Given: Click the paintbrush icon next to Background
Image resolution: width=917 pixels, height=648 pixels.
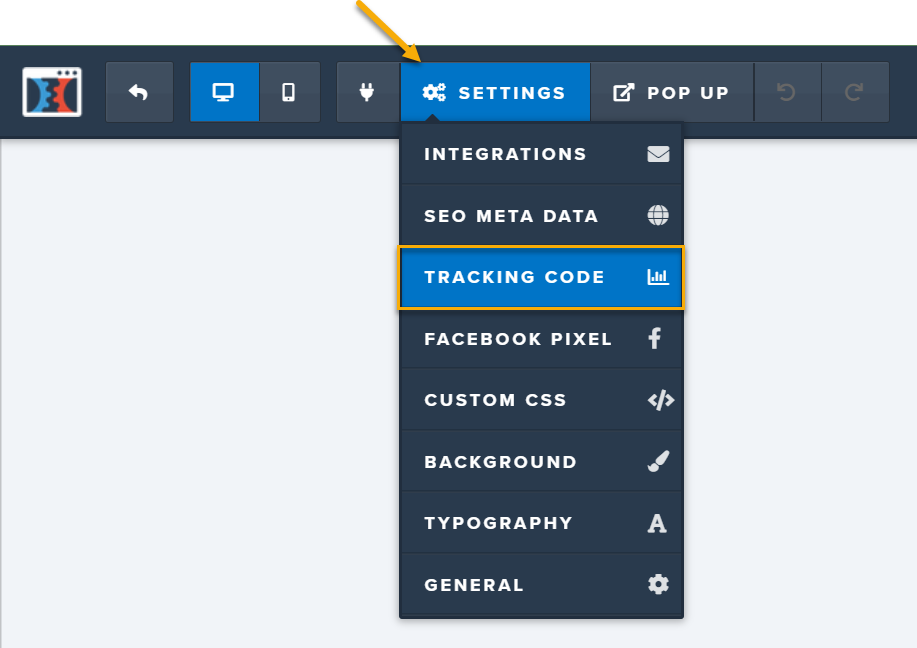Looking at the screenshot, I should click(657, 462).
